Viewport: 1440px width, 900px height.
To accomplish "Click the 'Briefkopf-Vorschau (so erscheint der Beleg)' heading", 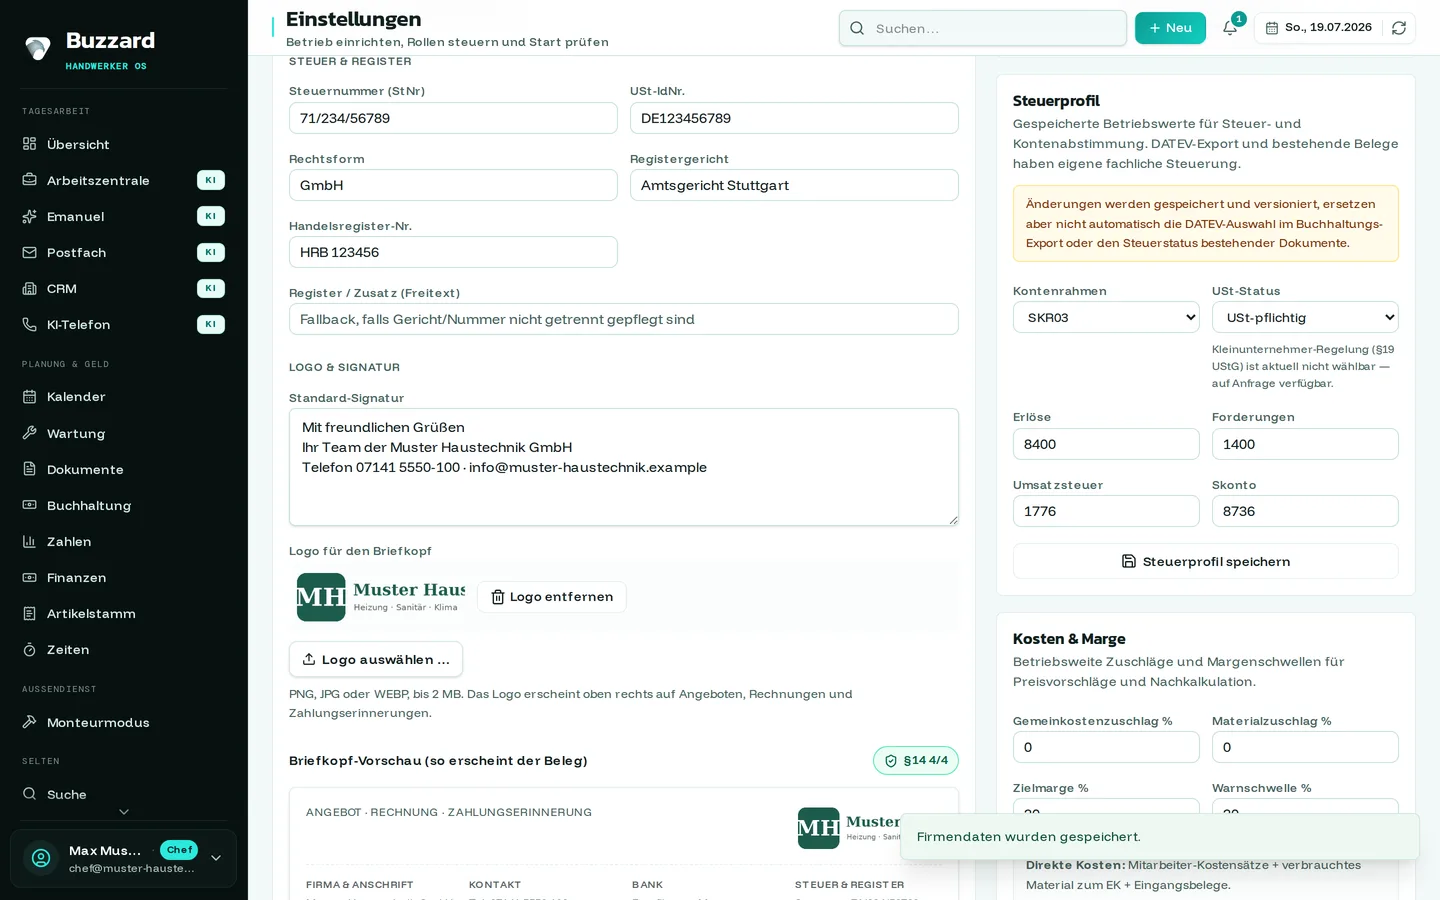I will pos(438,761).
